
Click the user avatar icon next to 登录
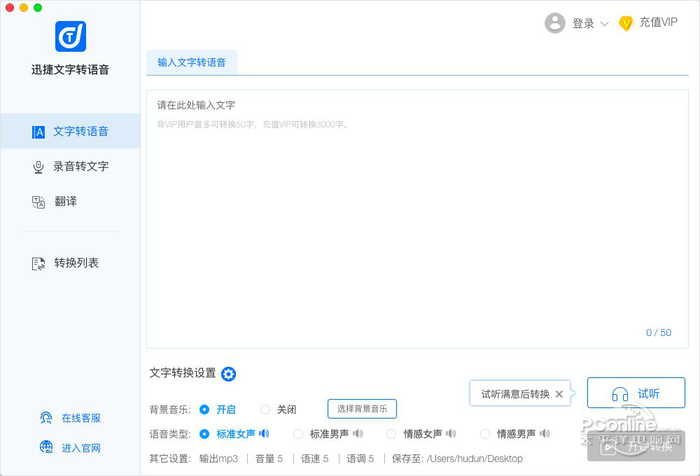click(555, 23)
